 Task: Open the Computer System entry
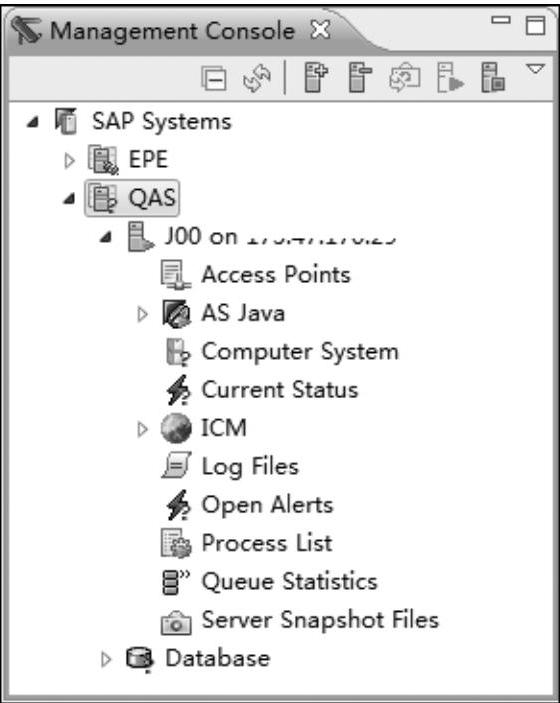coord(300,352)
